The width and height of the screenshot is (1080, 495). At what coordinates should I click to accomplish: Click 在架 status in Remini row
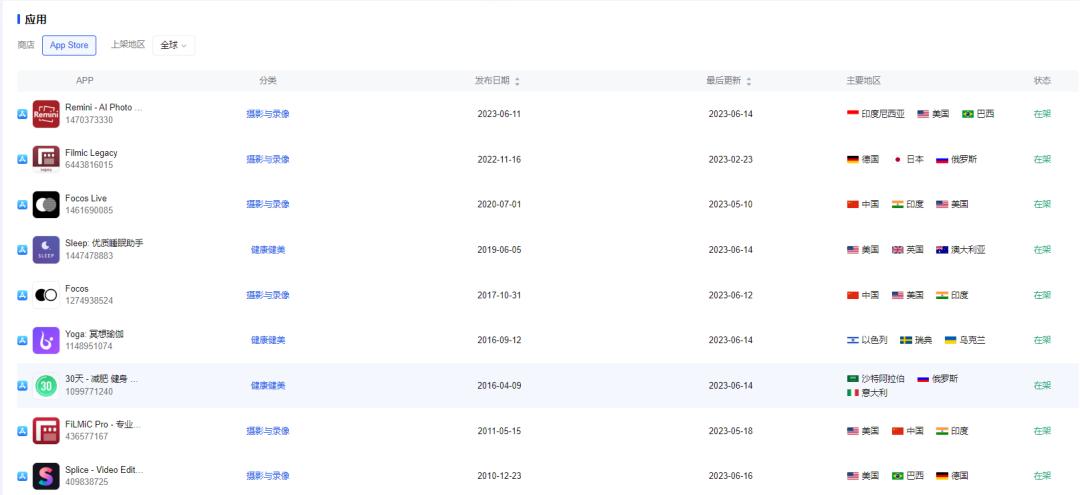coord(1042,114)
